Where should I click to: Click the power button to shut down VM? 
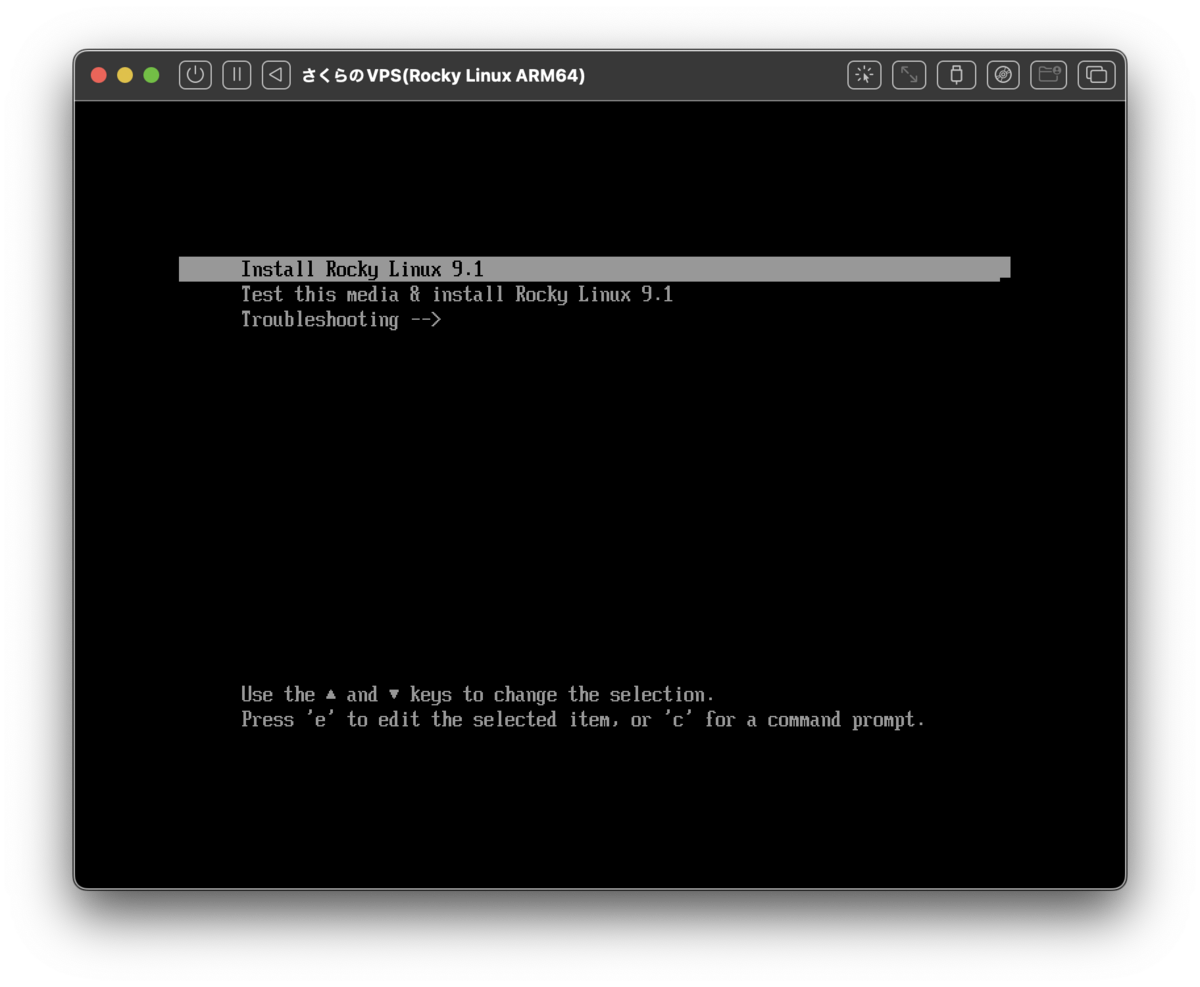point(195,75)
